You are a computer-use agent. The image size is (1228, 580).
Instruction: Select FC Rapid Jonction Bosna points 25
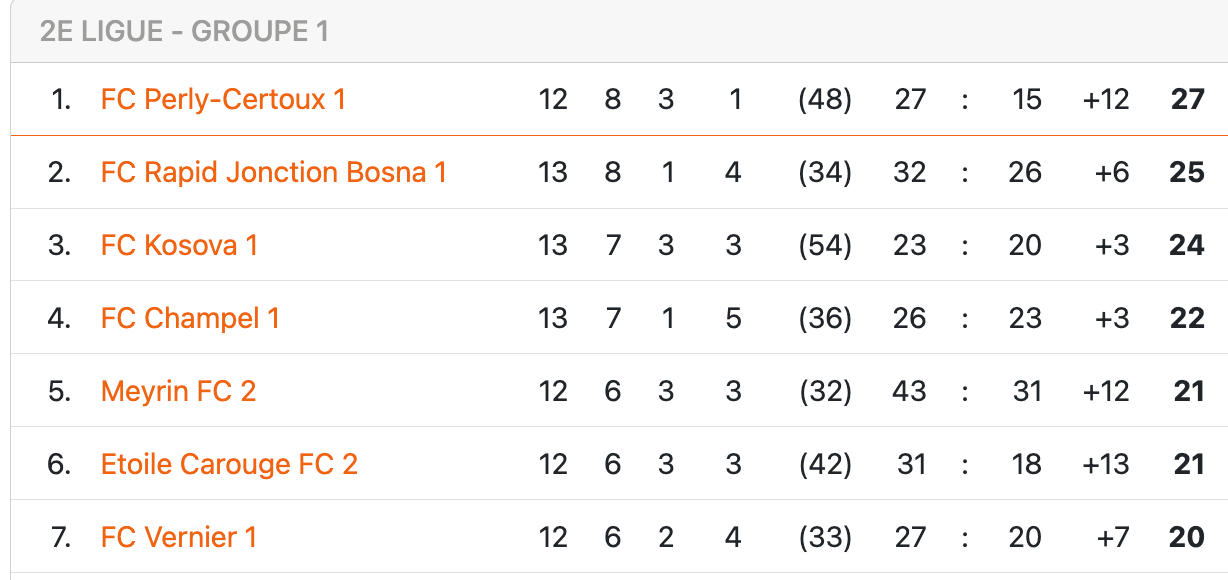pyautogui.click(x=1187, y=172)
